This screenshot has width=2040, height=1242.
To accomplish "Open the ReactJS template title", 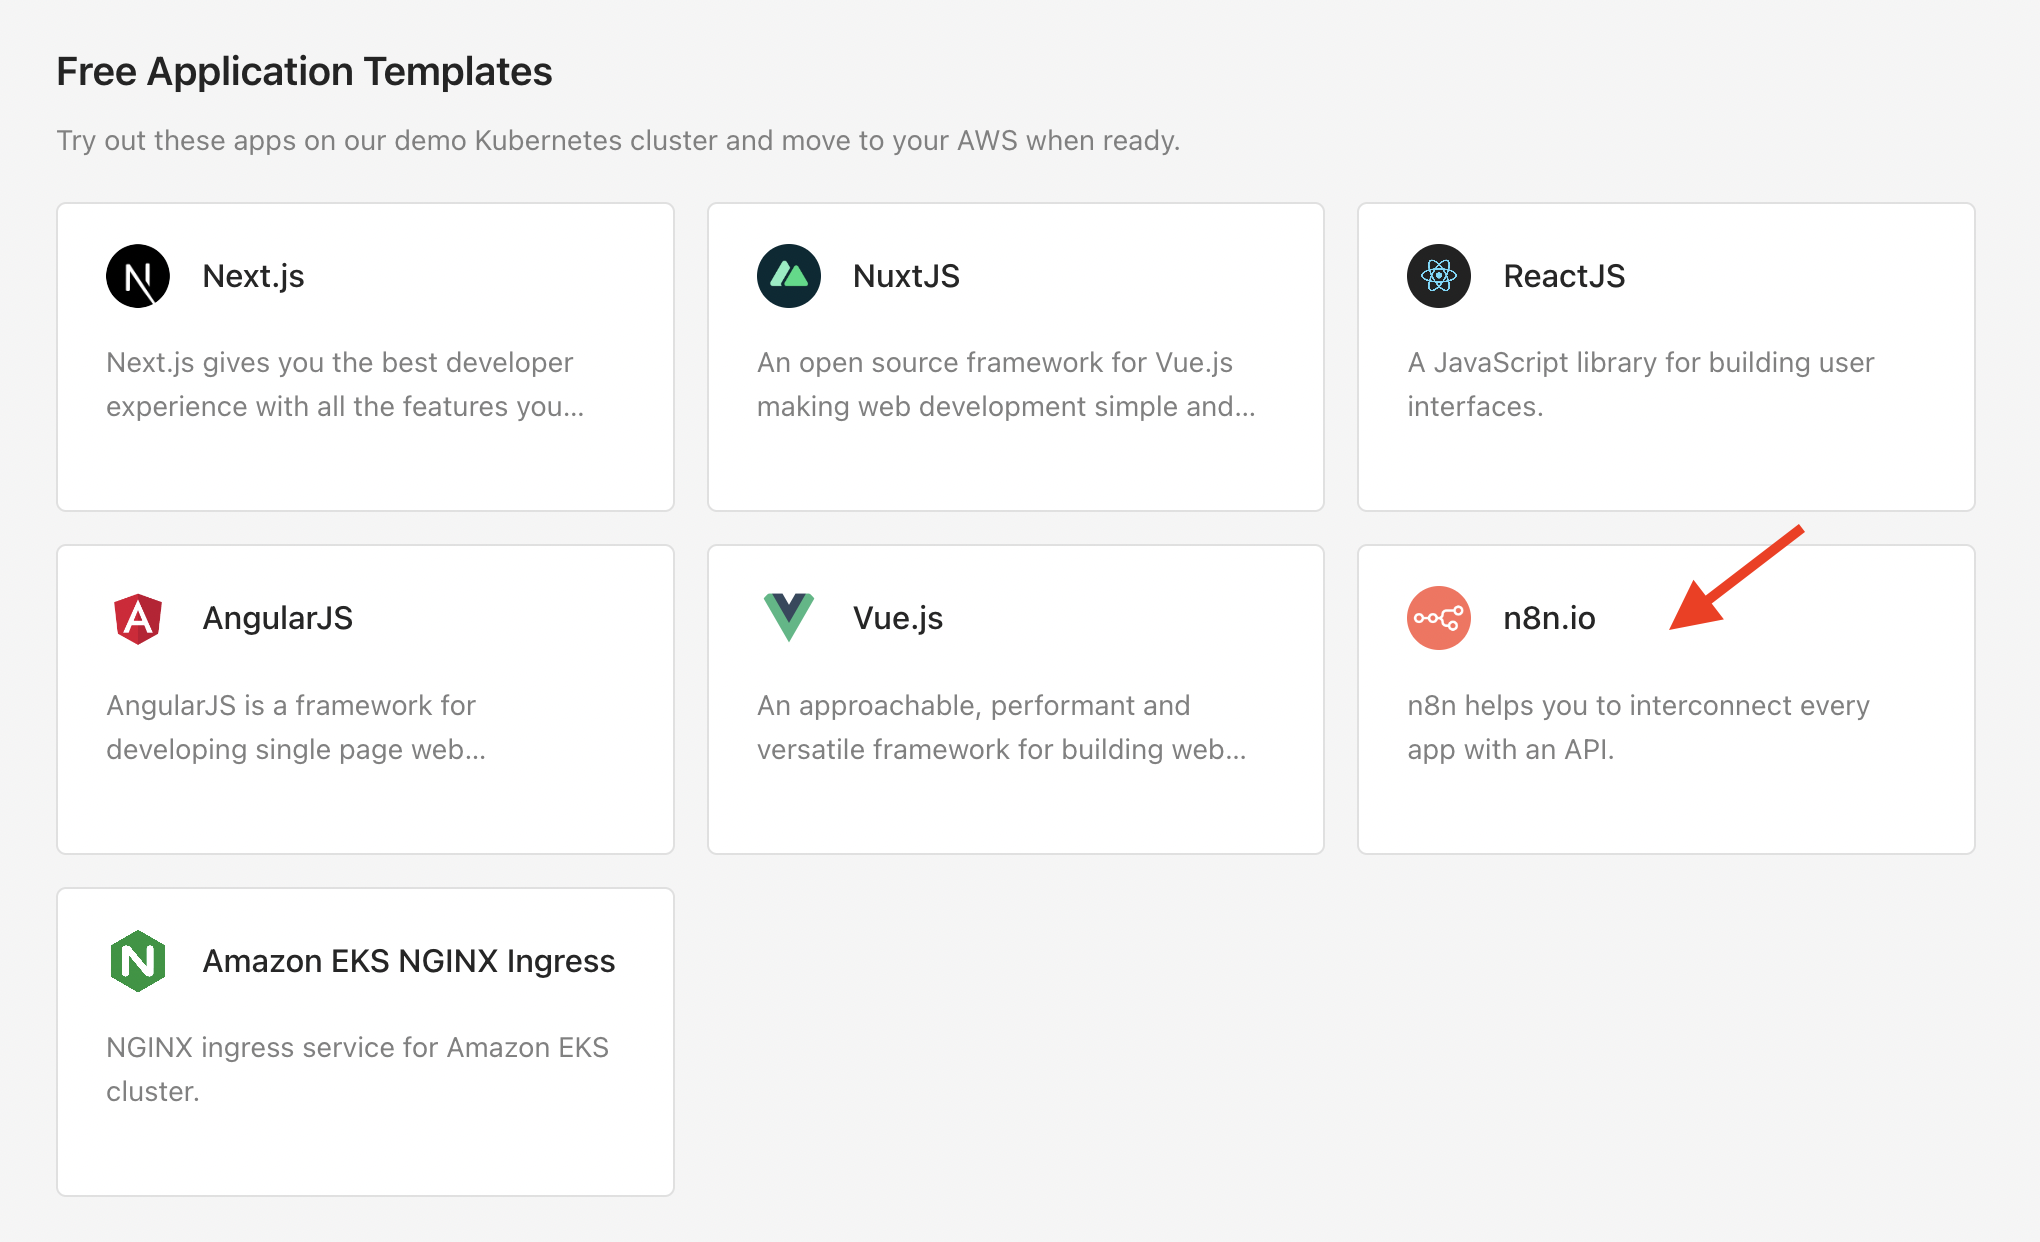I will tap(1564, 276).
